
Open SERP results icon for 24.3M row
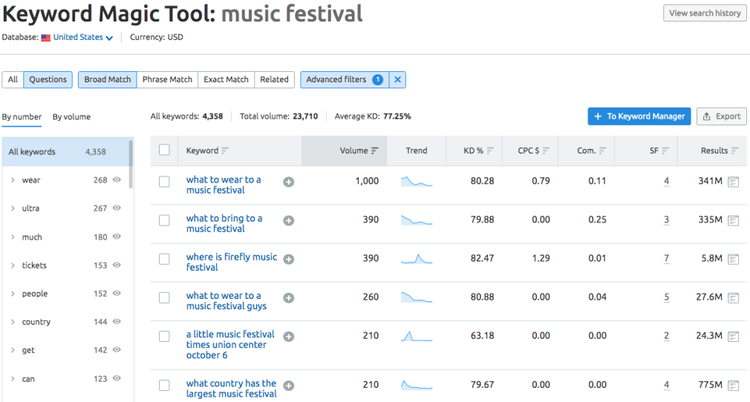[733, 336]
